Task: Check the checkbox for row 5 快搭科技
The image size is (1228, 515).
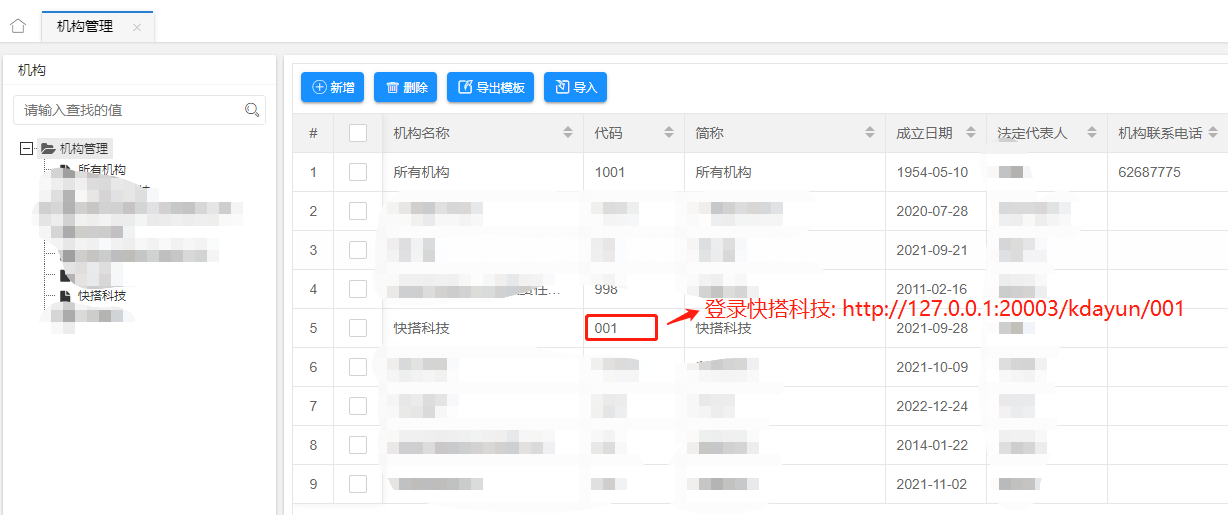Action: [358, 328]
